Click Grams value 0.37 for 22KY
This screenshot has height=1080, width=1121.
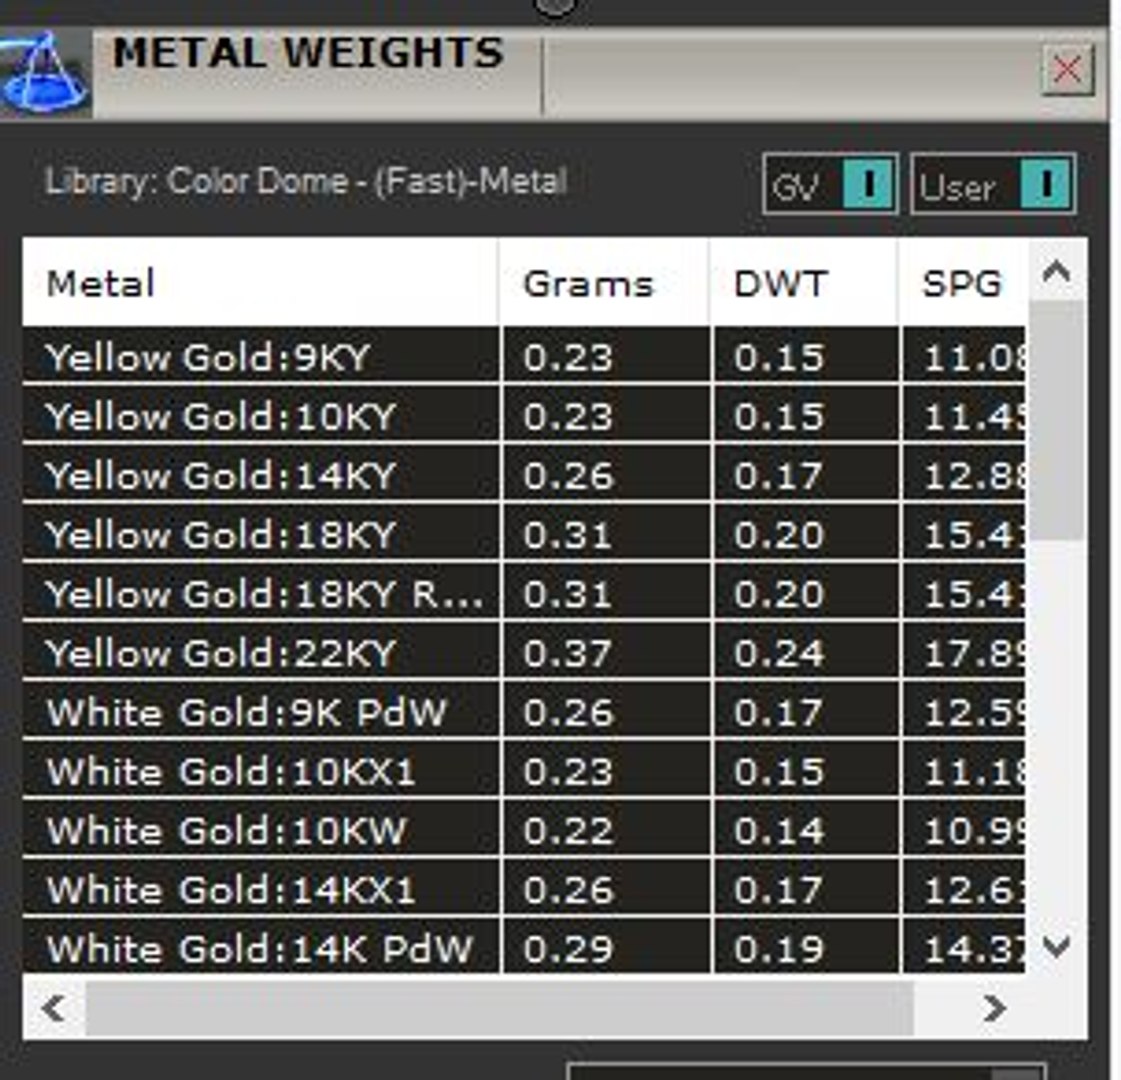tap(568, 653)
